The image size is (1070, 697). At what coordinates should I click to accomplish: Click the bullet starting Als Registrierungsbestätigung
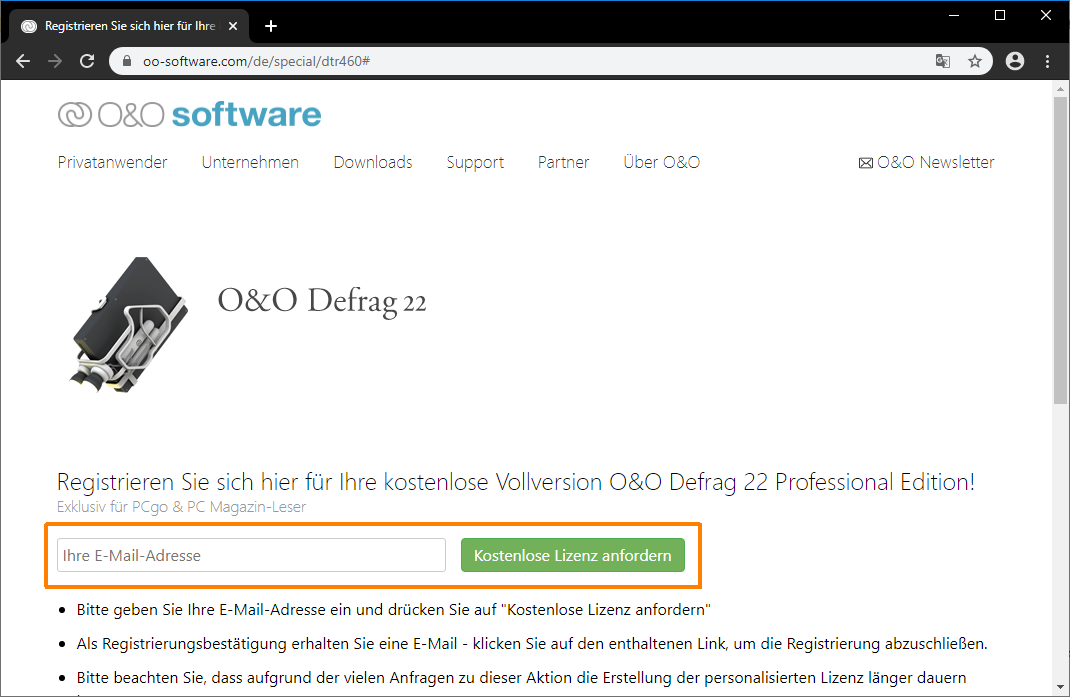tap(532, 644)
